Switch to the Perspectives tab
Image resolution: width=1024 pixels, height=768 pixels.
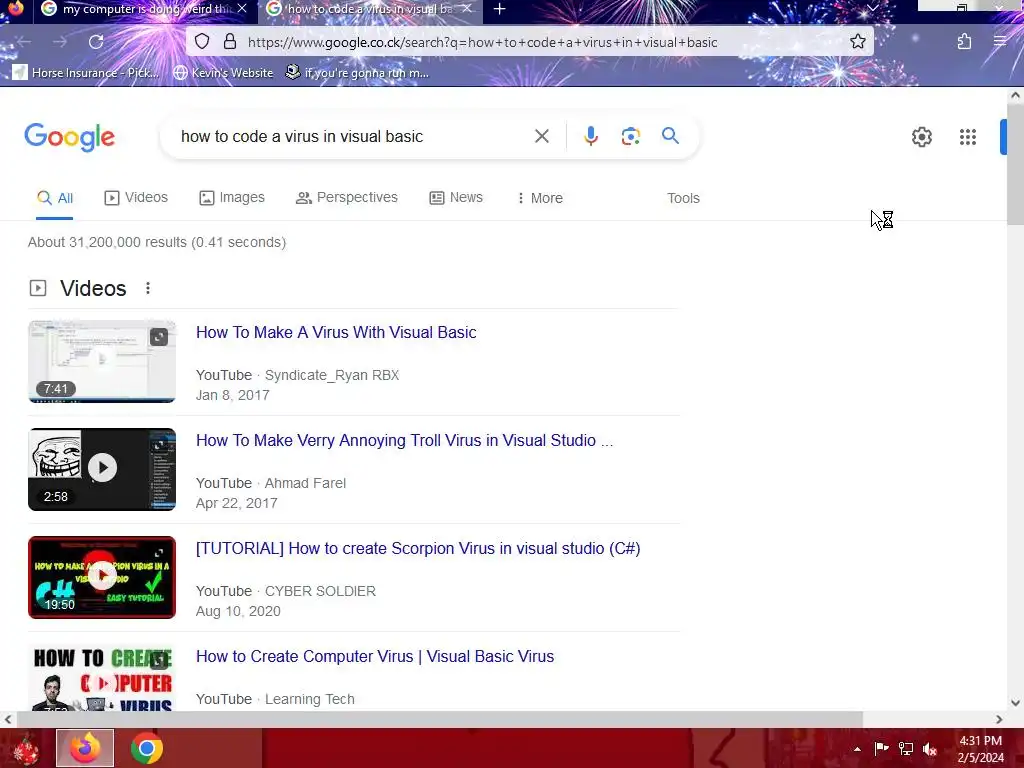[347, 197]
